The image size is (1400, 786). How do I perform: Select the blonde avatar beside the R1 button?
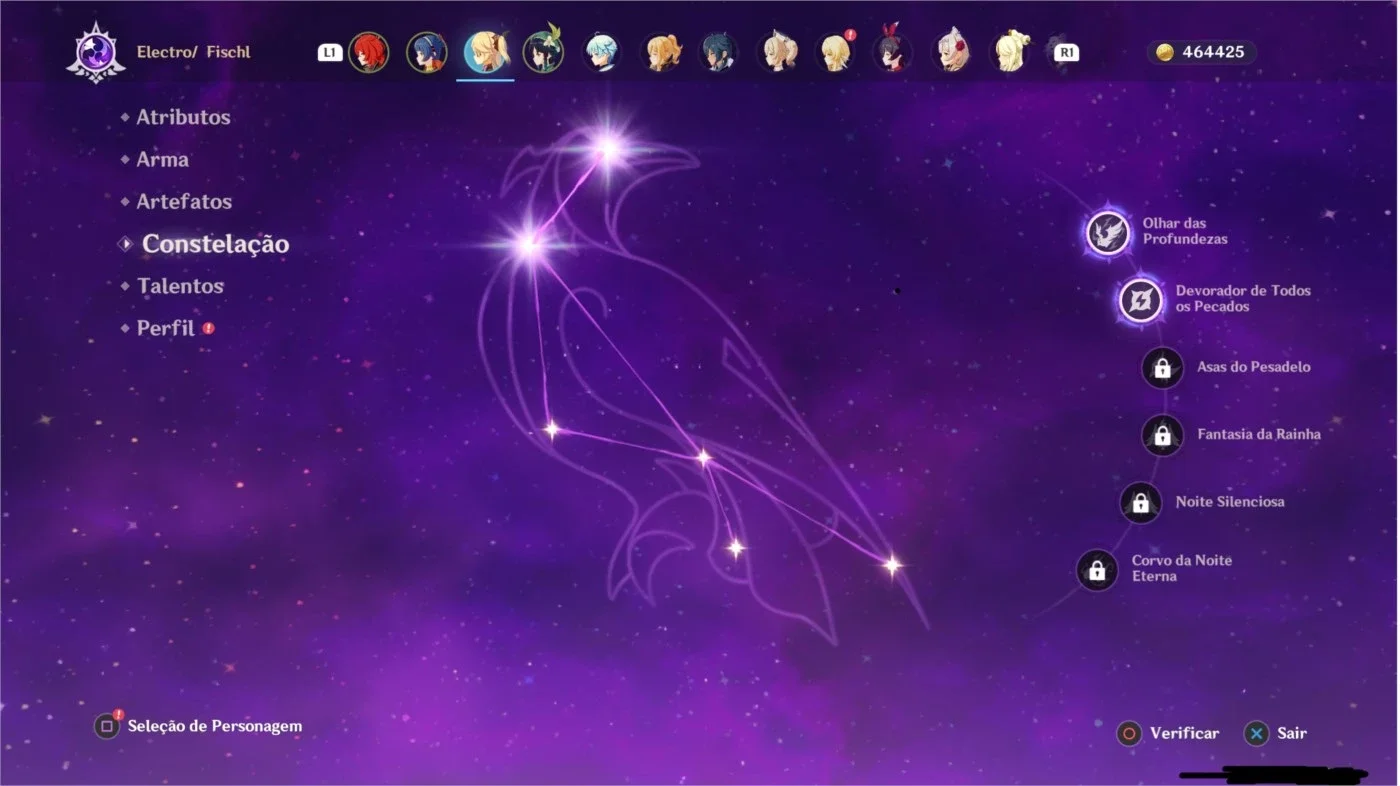1011,52
